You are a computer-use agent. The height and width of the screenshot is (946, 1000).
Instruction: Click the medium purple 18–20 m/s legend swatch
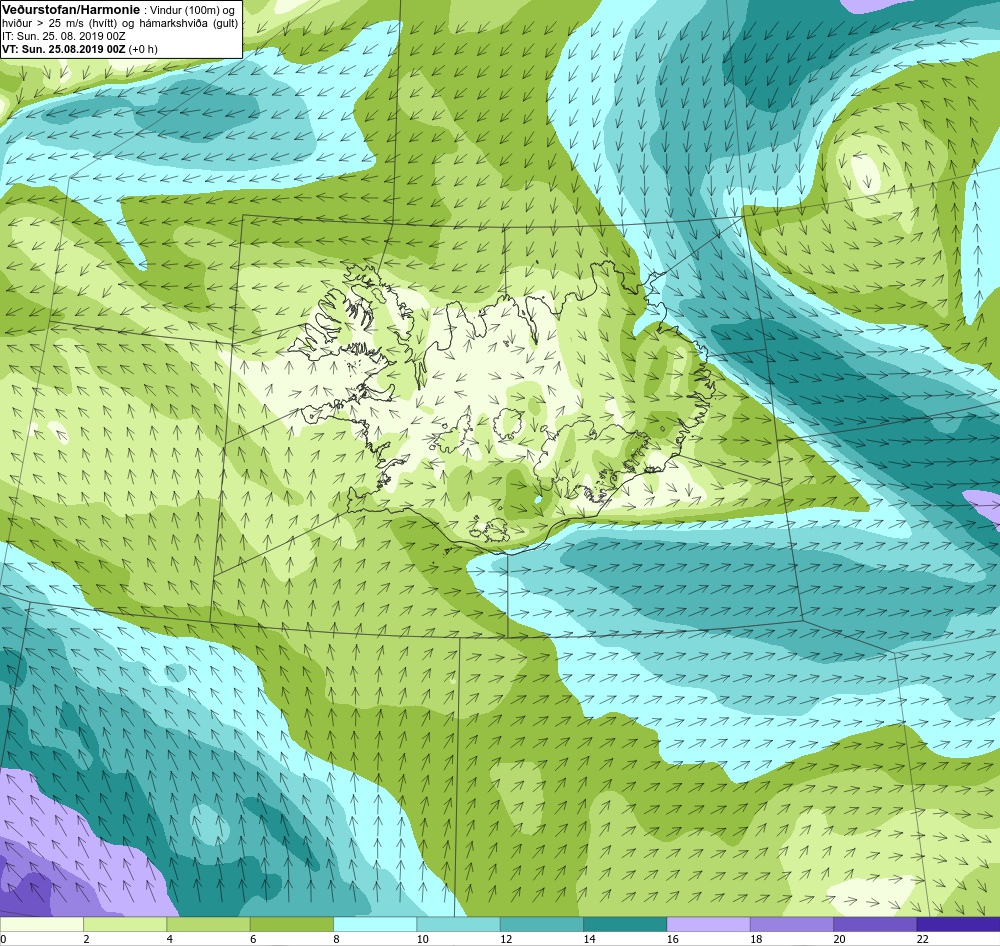[791, 924]
